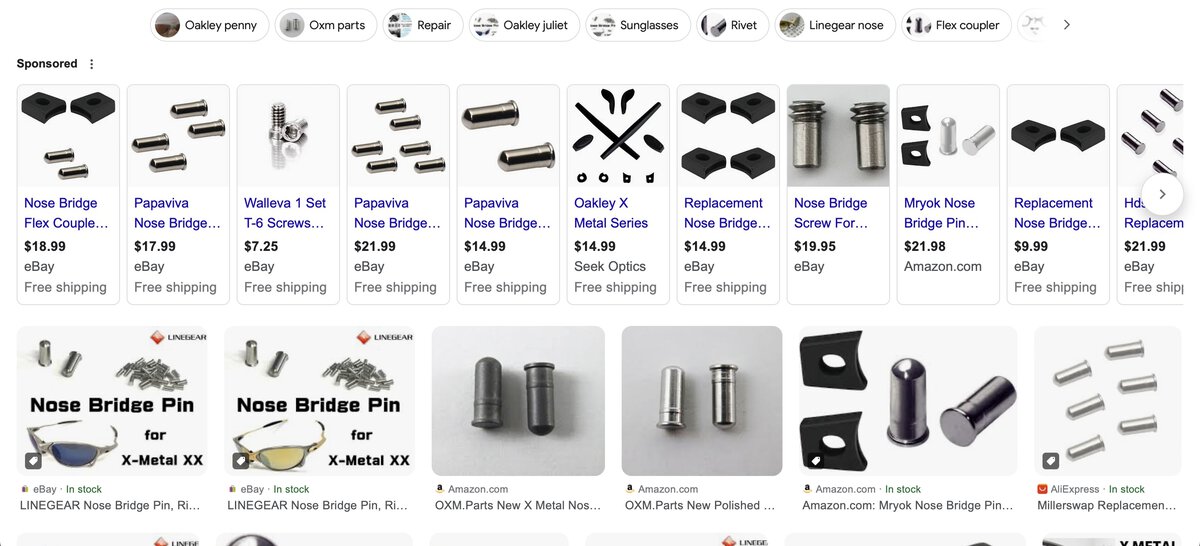Click price tag icon on blue-lens LINEGEAR image
The image size is (1200, 546).
point(34,461)
